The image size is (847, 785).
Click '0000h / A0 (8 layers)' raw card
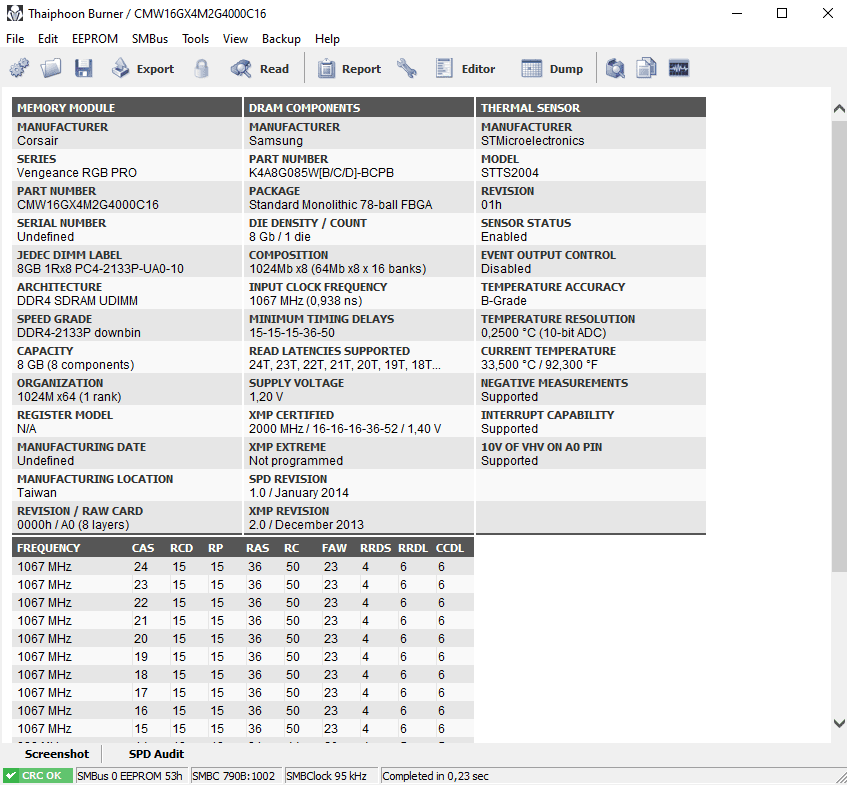(x=73, y=525)
